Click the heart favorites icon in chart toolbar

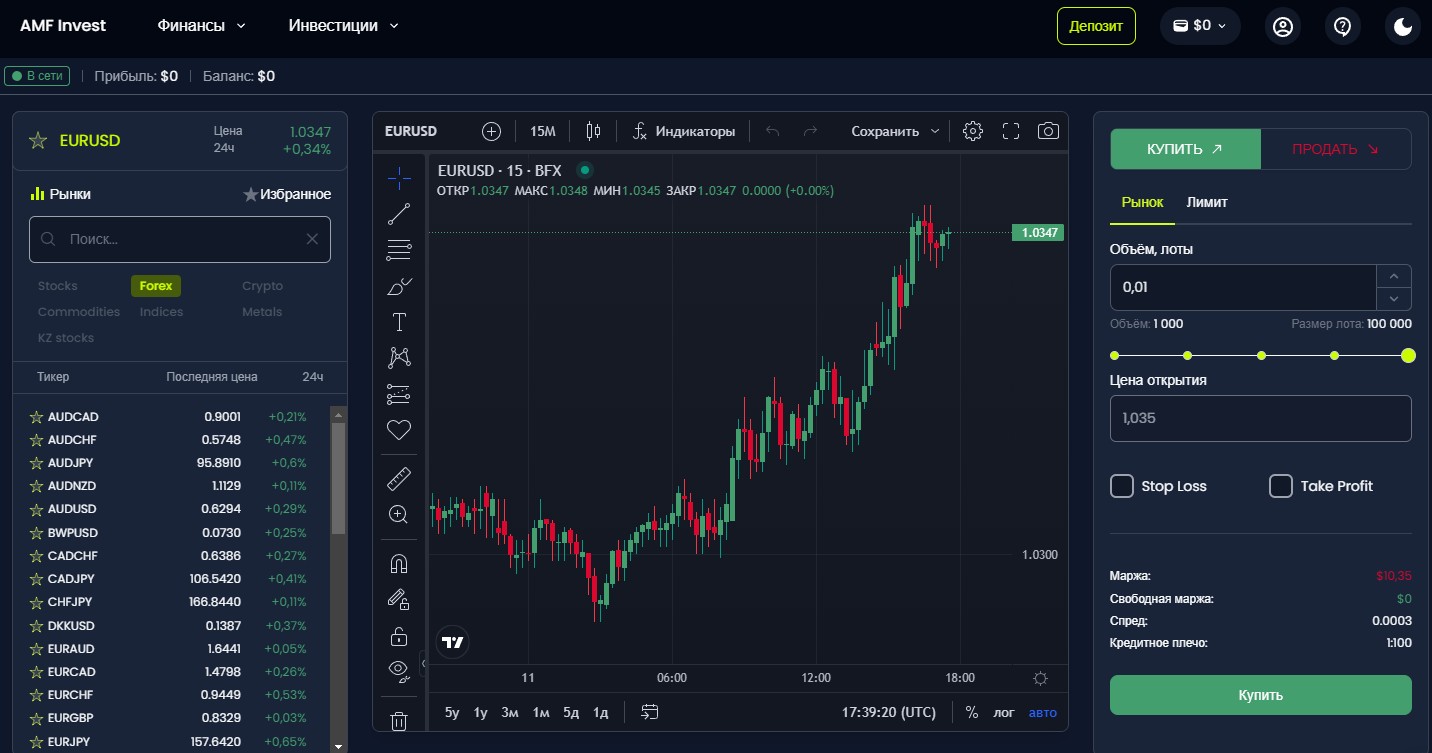pos(399,430)
